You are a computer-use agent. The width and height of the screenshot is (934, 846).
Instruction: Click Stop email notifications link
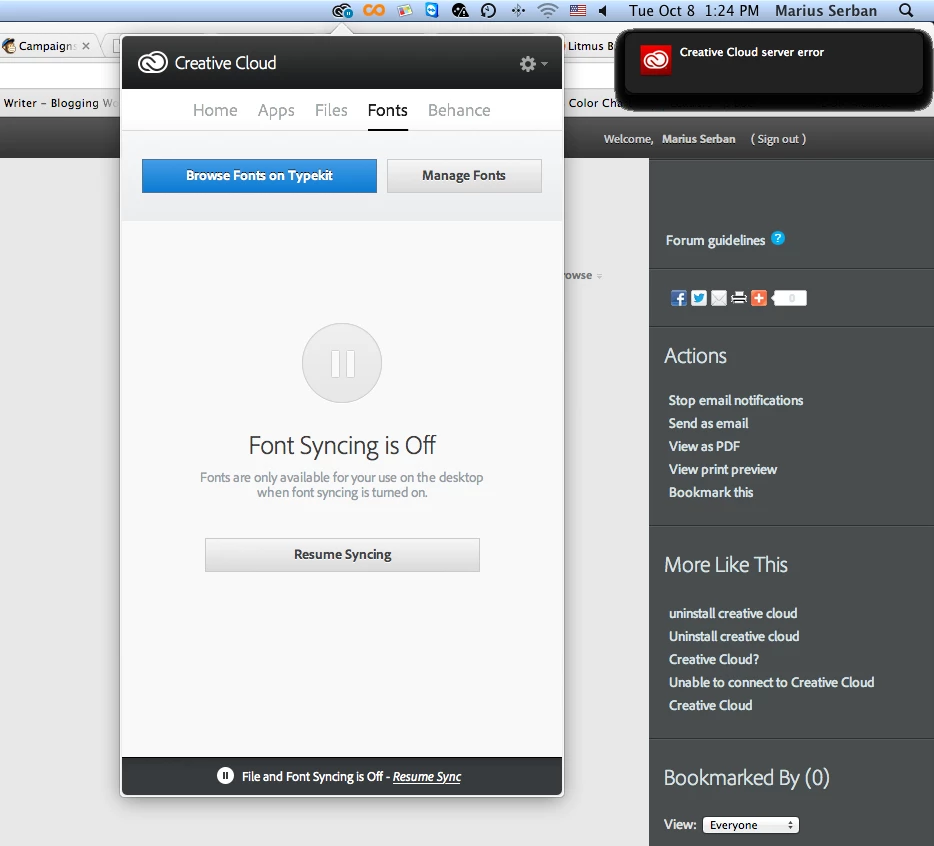736,400
